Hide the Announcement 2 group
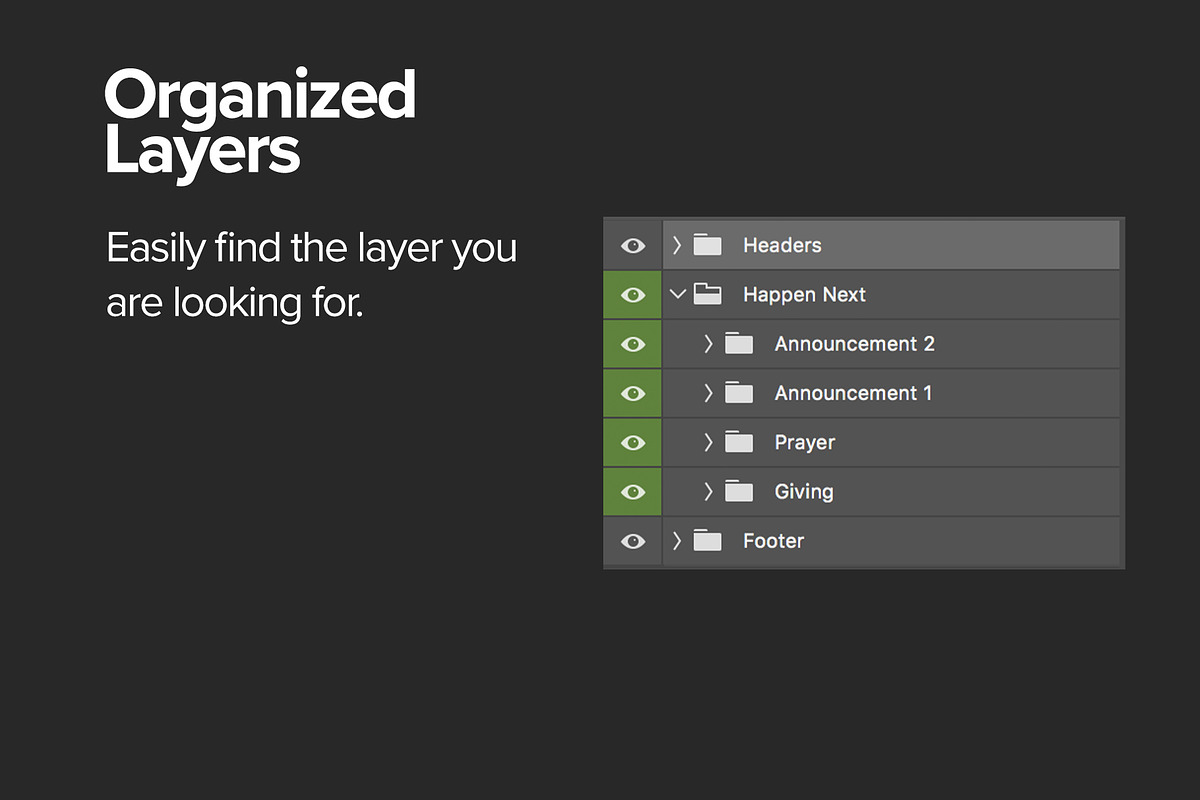 [x=632, y=344]
